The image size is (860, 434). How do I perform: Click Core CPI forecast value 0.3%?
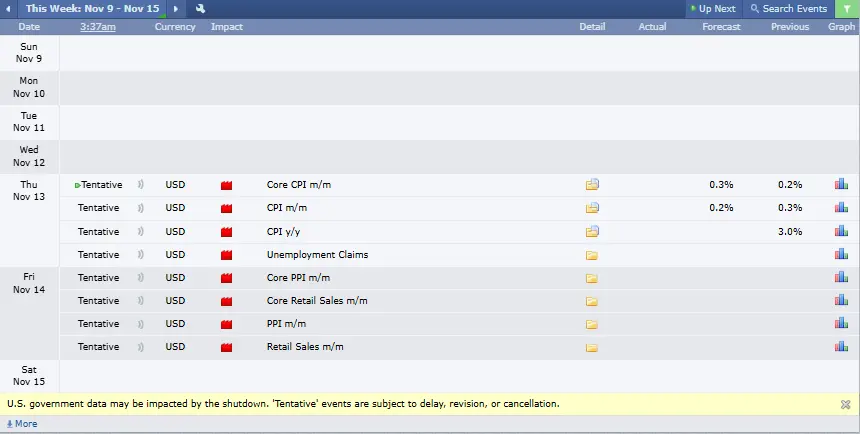tap(721, 185)
